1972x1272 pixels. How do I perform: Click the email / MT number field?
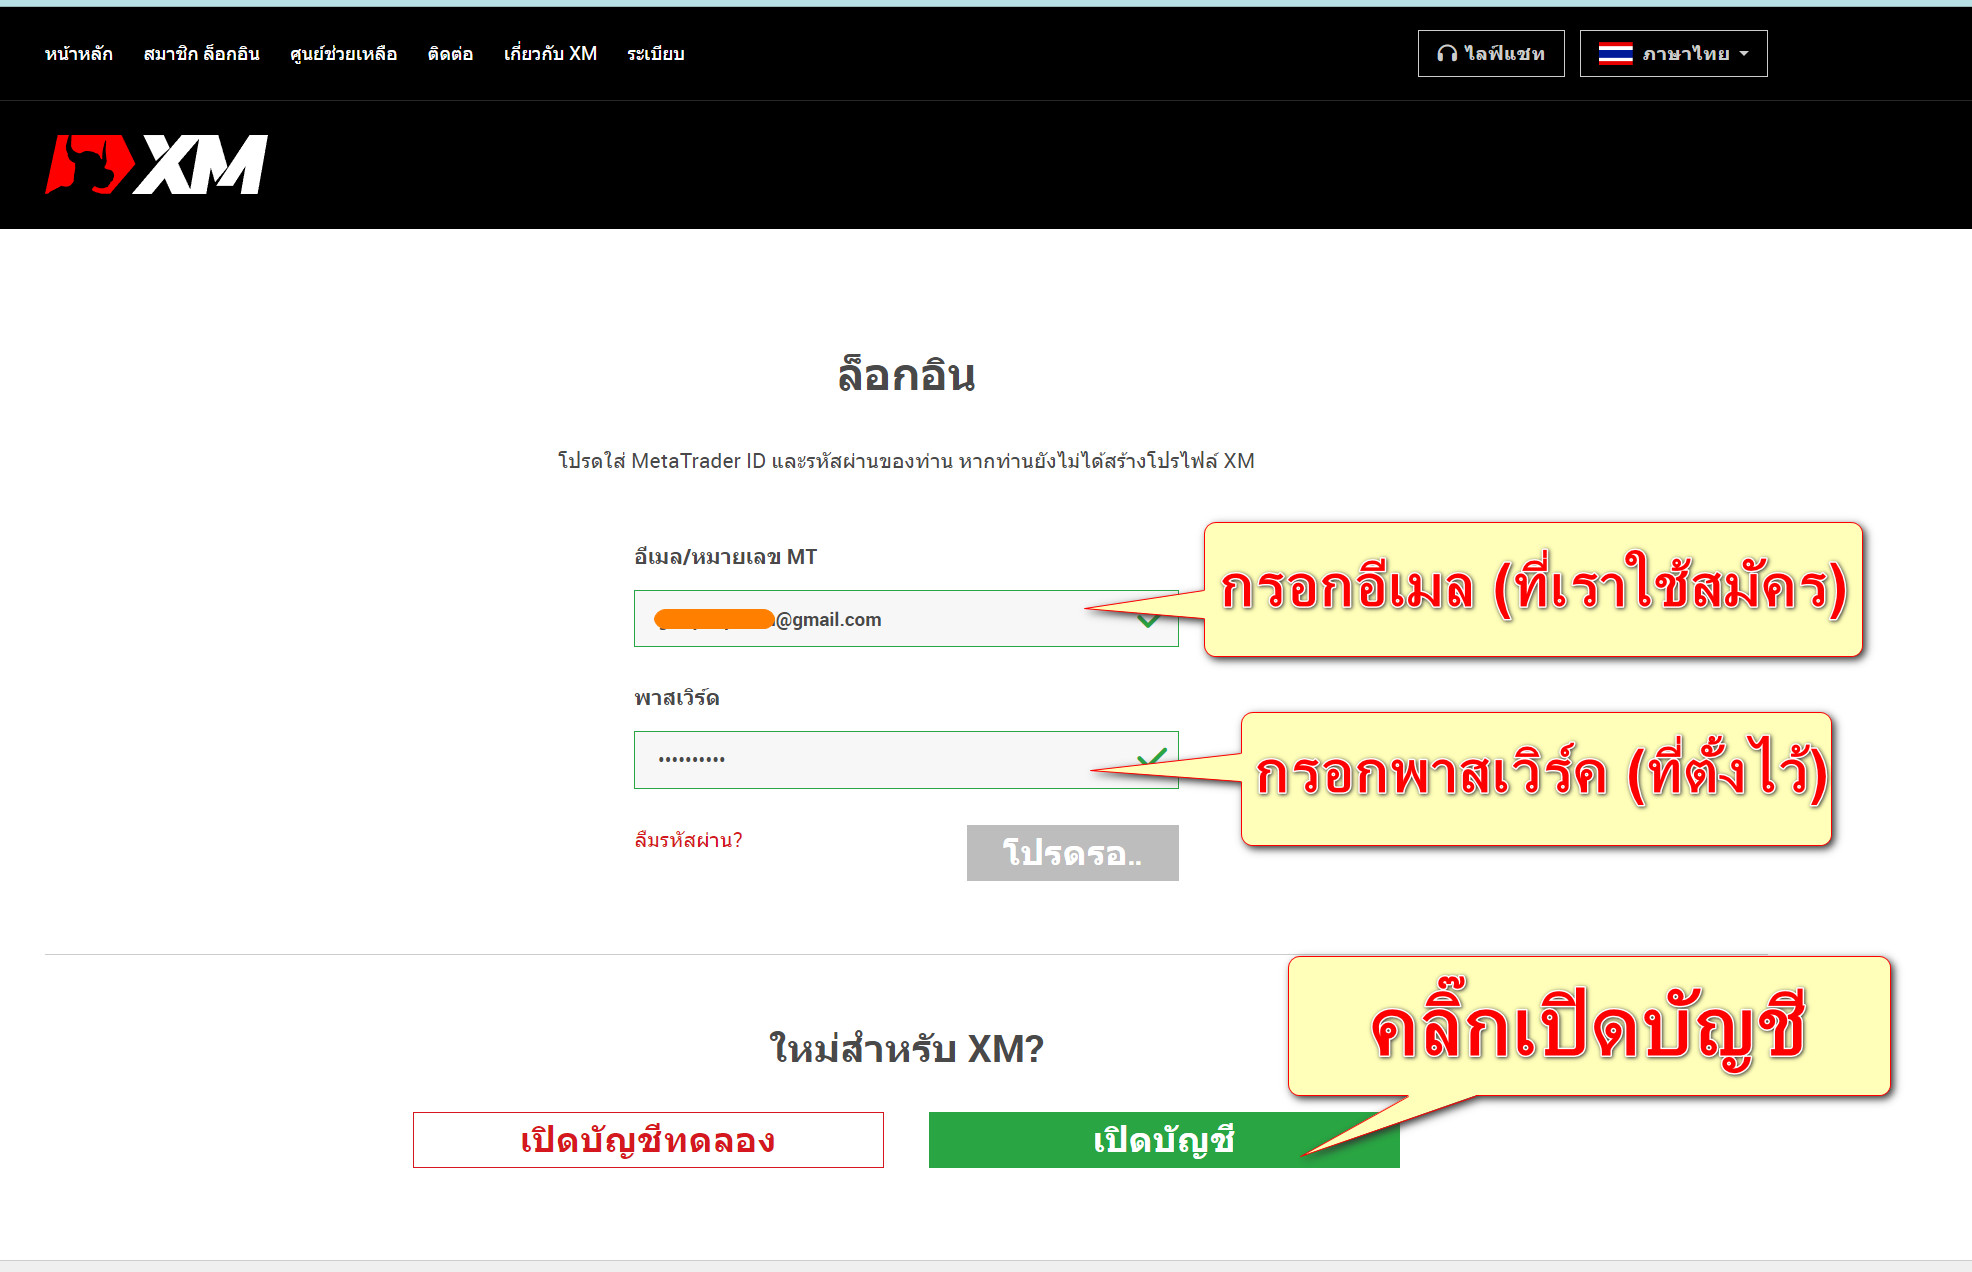click(906, 619)
